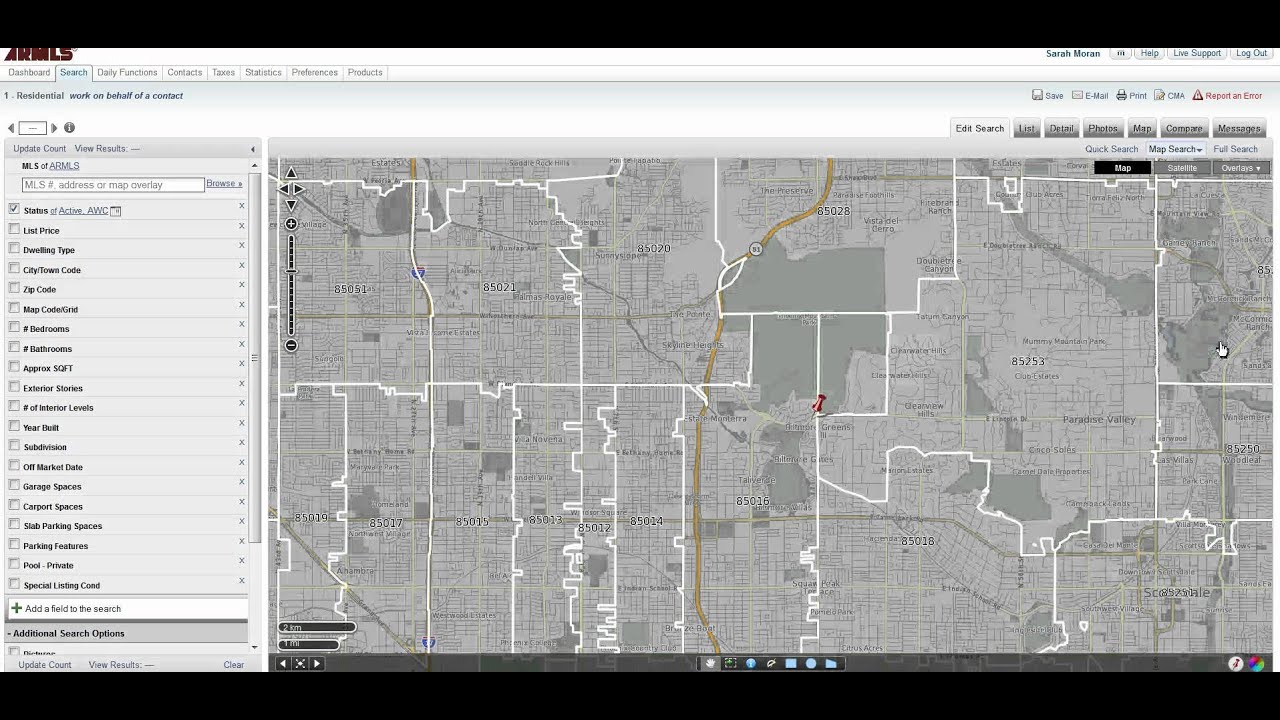Choose the polygon shape drawing tool
The height and width of the screenshot is (720, 1280).
coord(831,663)
